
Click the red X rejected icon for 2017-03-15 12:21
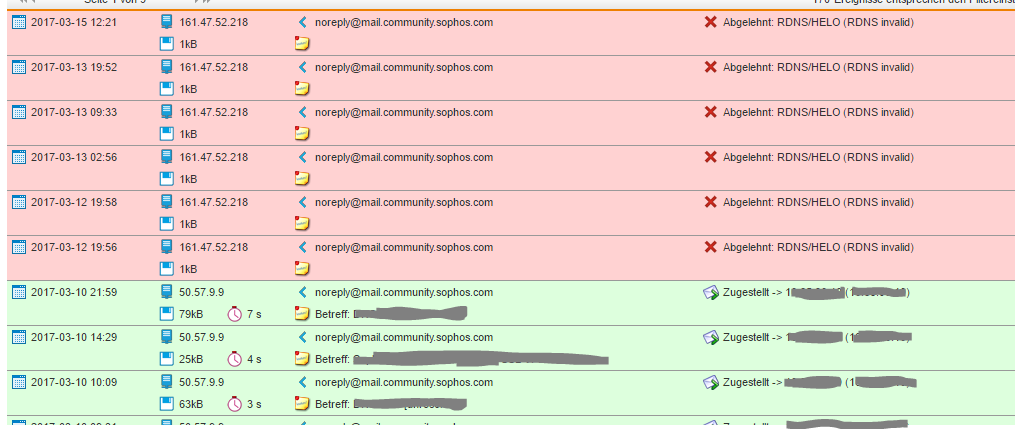[x=710, y=22]
